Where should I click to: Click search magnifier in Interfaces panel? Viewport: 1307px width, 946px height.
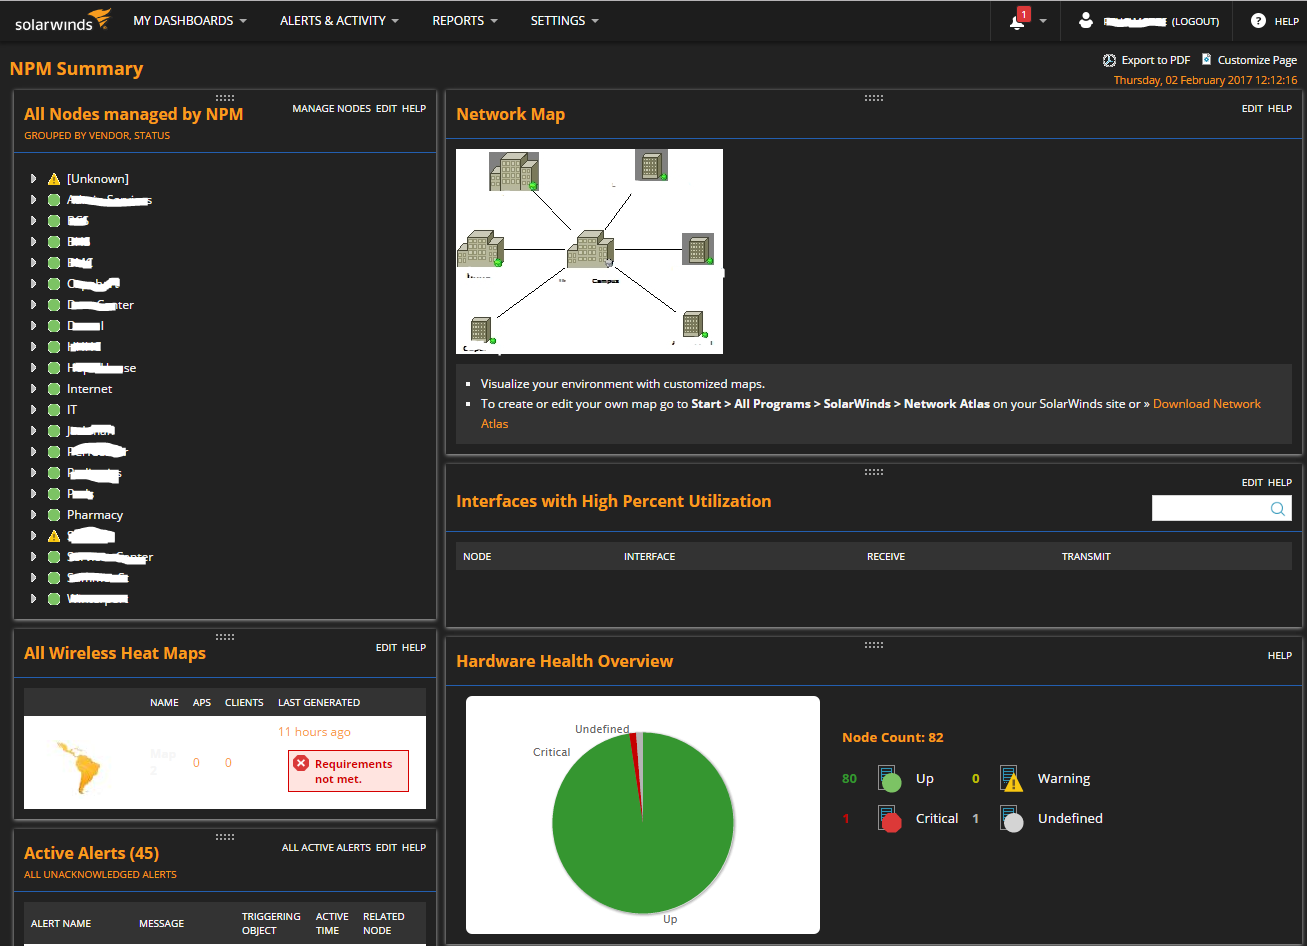[x=1278, y=509]
